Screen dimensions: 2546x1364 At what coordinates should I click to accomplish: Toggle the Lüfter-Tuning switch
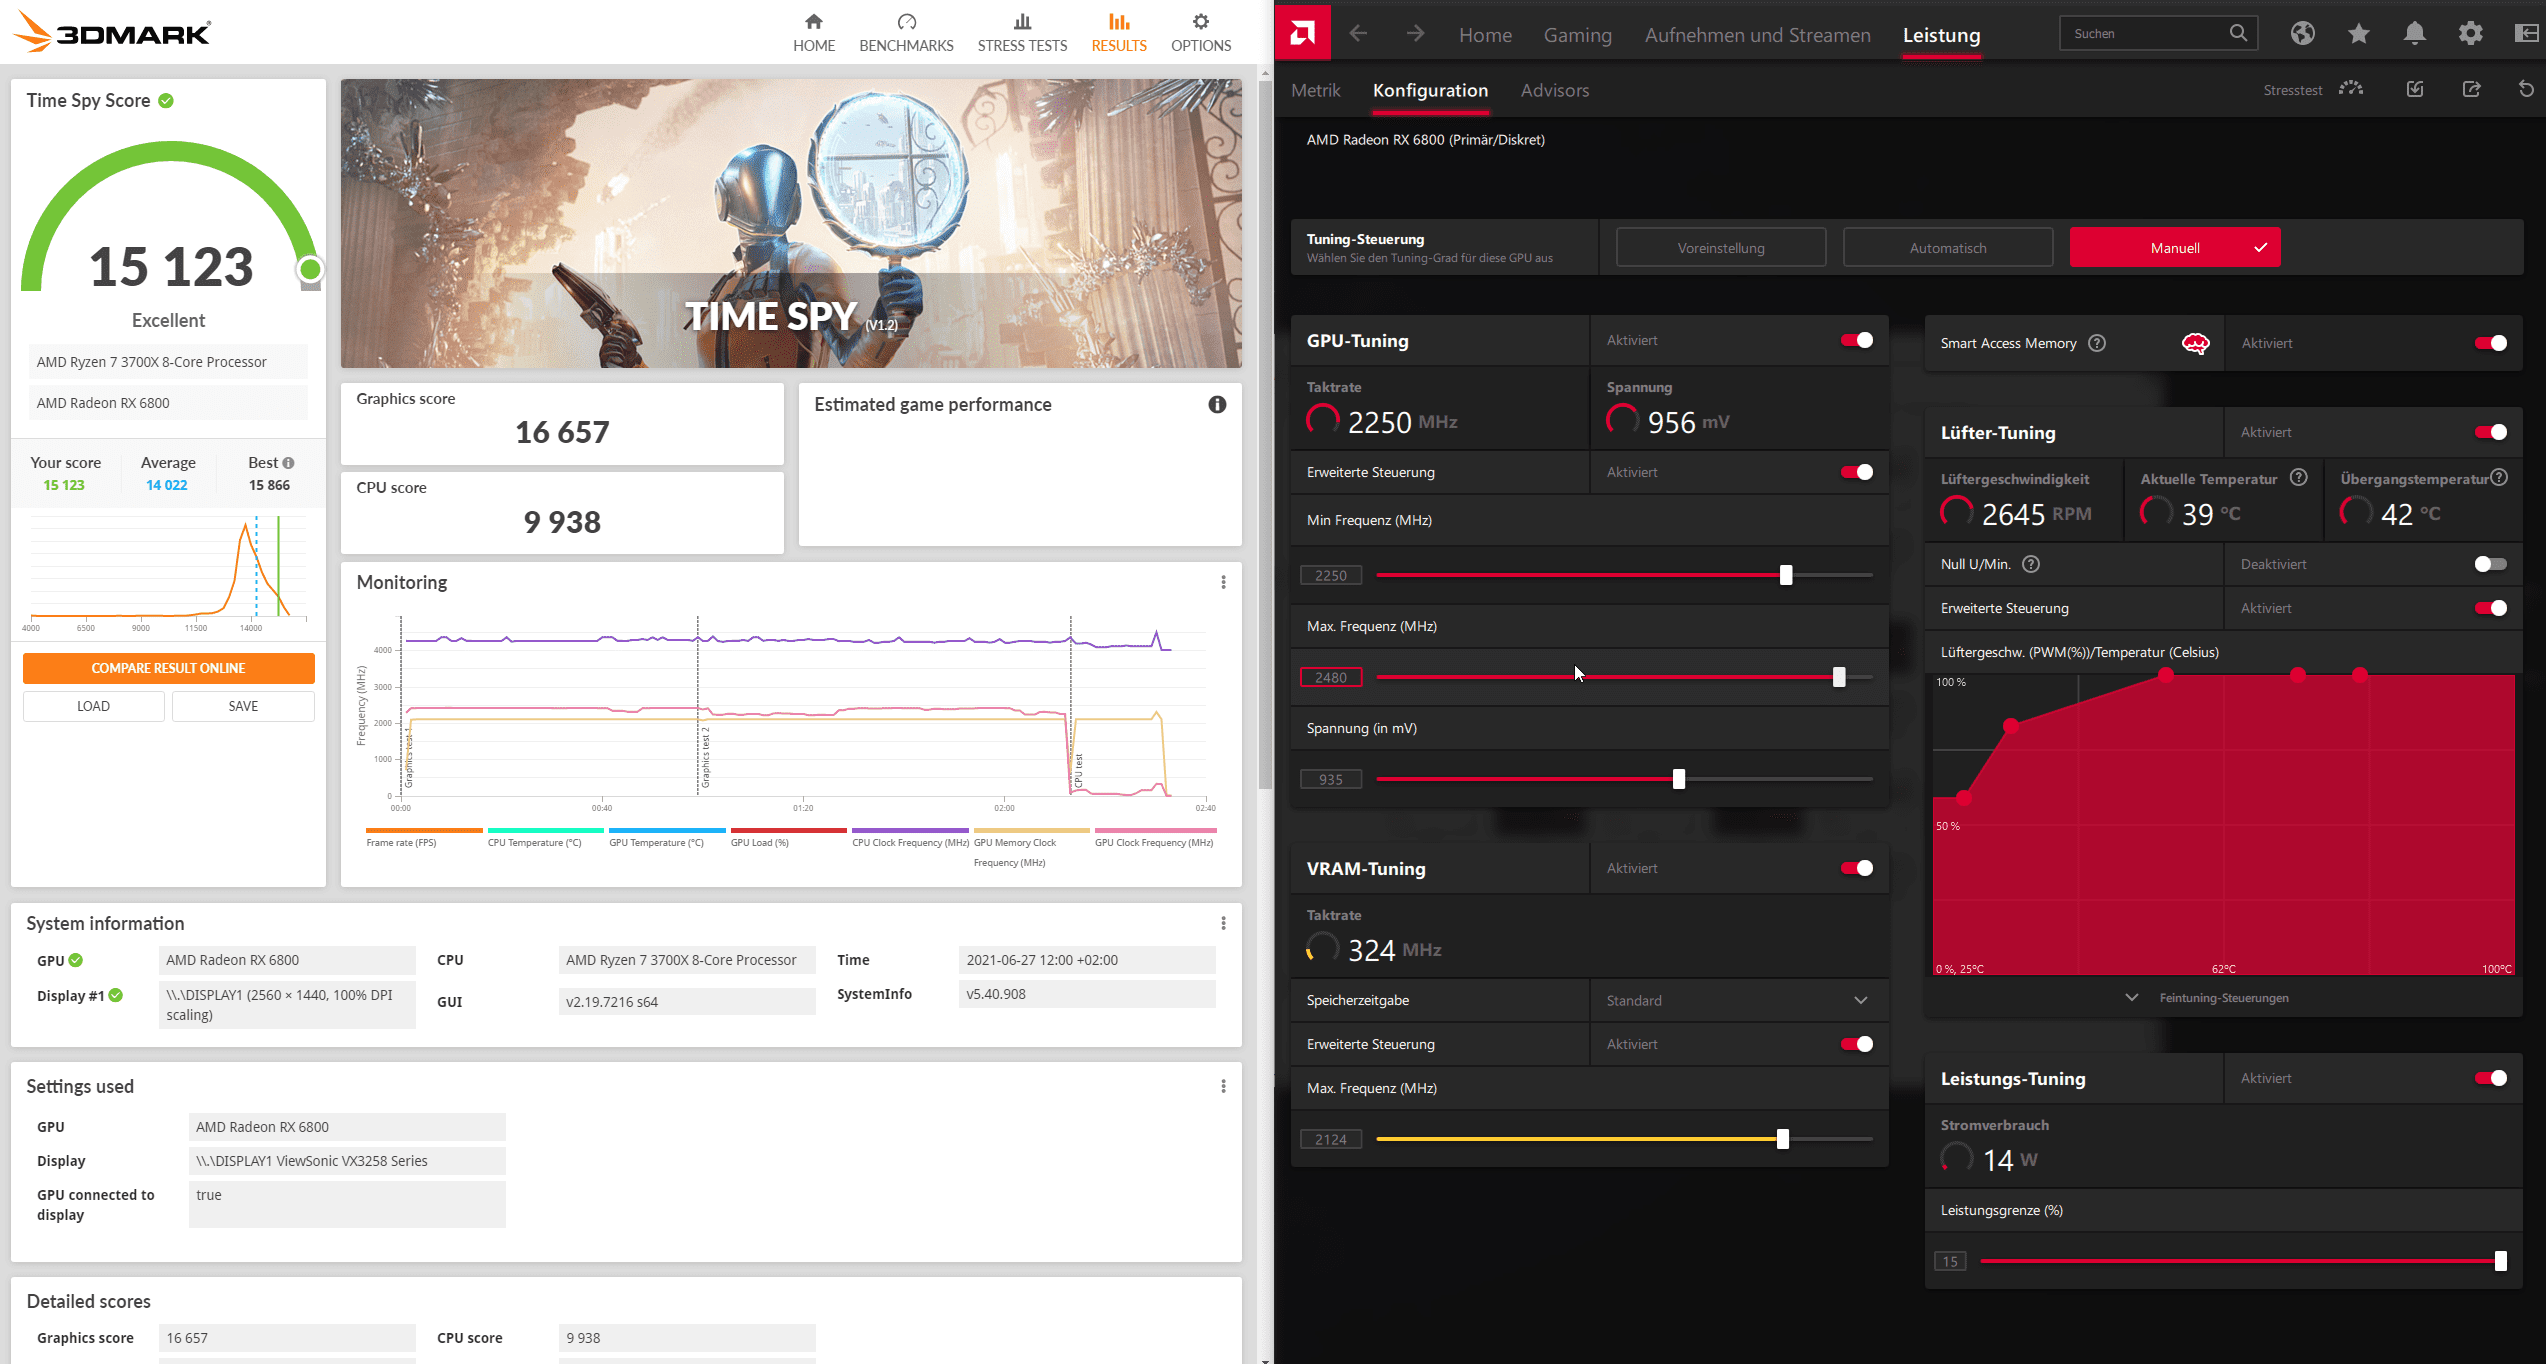click(2491, 432)
